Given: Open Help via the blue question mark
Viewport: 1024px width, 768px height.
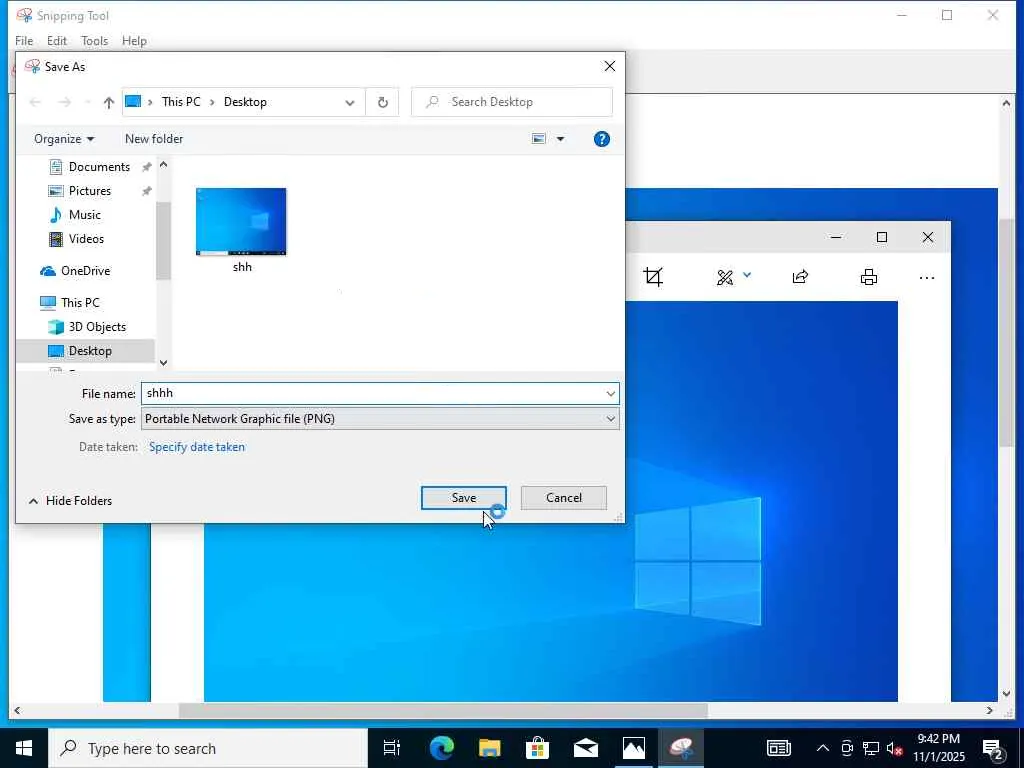Looking at the screenshot, I should coord(601,138).
